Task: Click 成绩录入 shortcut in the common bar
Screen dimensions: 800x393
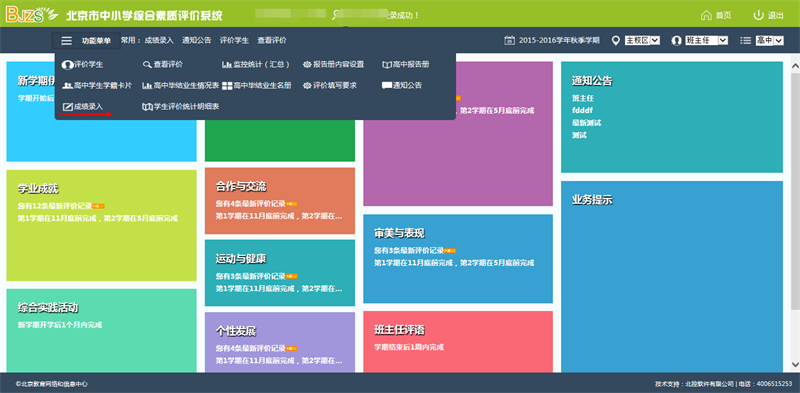Action: tap(159, 40)
